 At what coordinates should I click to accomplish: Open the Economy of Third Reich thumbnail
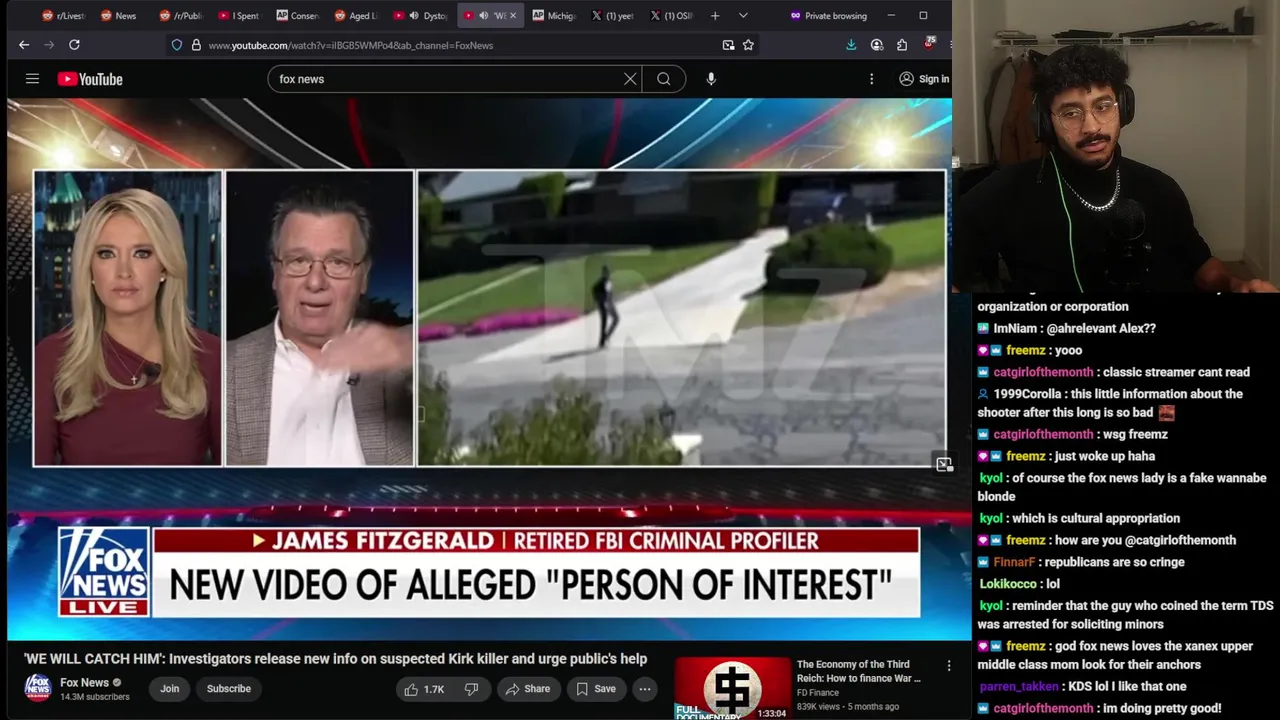click(732, 688)
